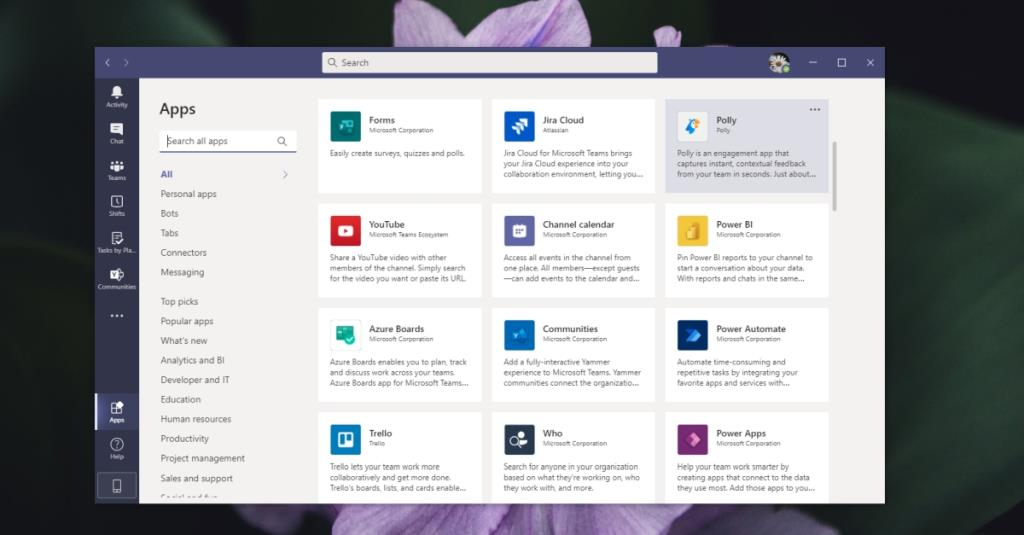Open the Power Apps title text
The width and height of the screenshot is (1024, 535).
coord(741,434)
